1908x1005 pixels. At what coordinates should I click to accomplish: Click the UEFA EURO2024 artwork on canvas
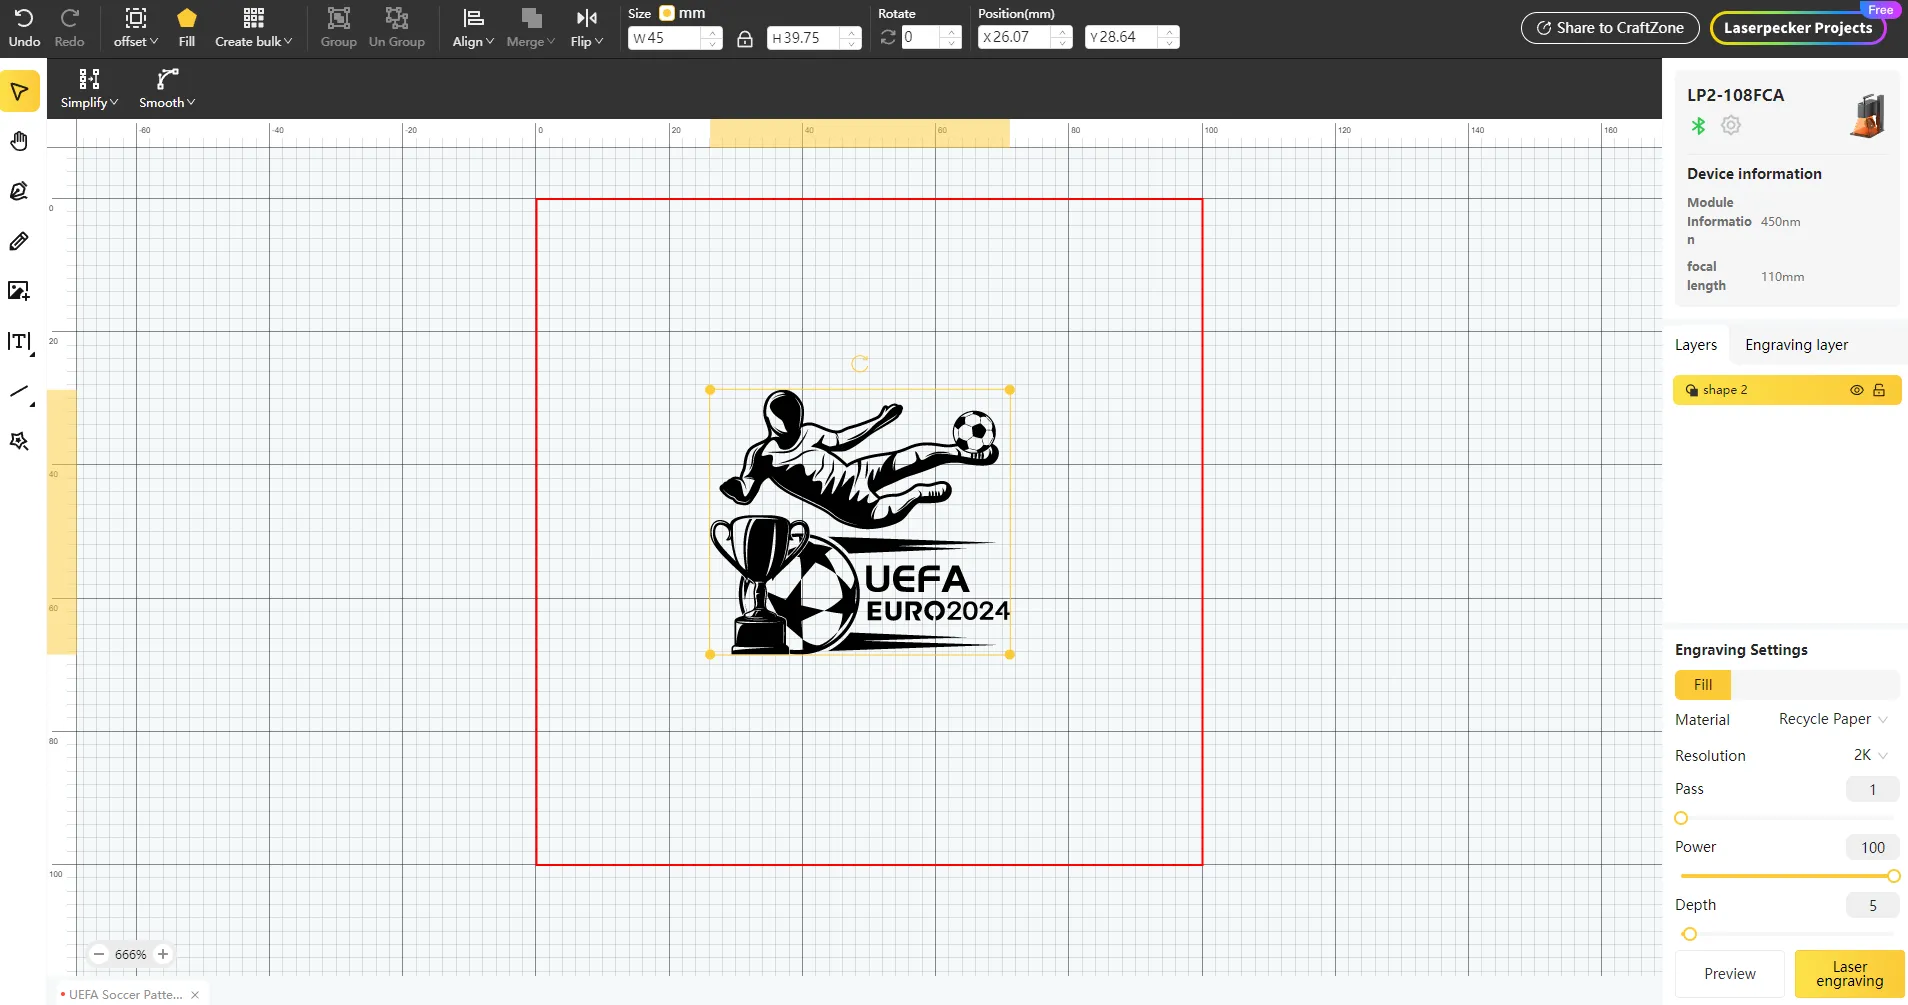(860, 522)
